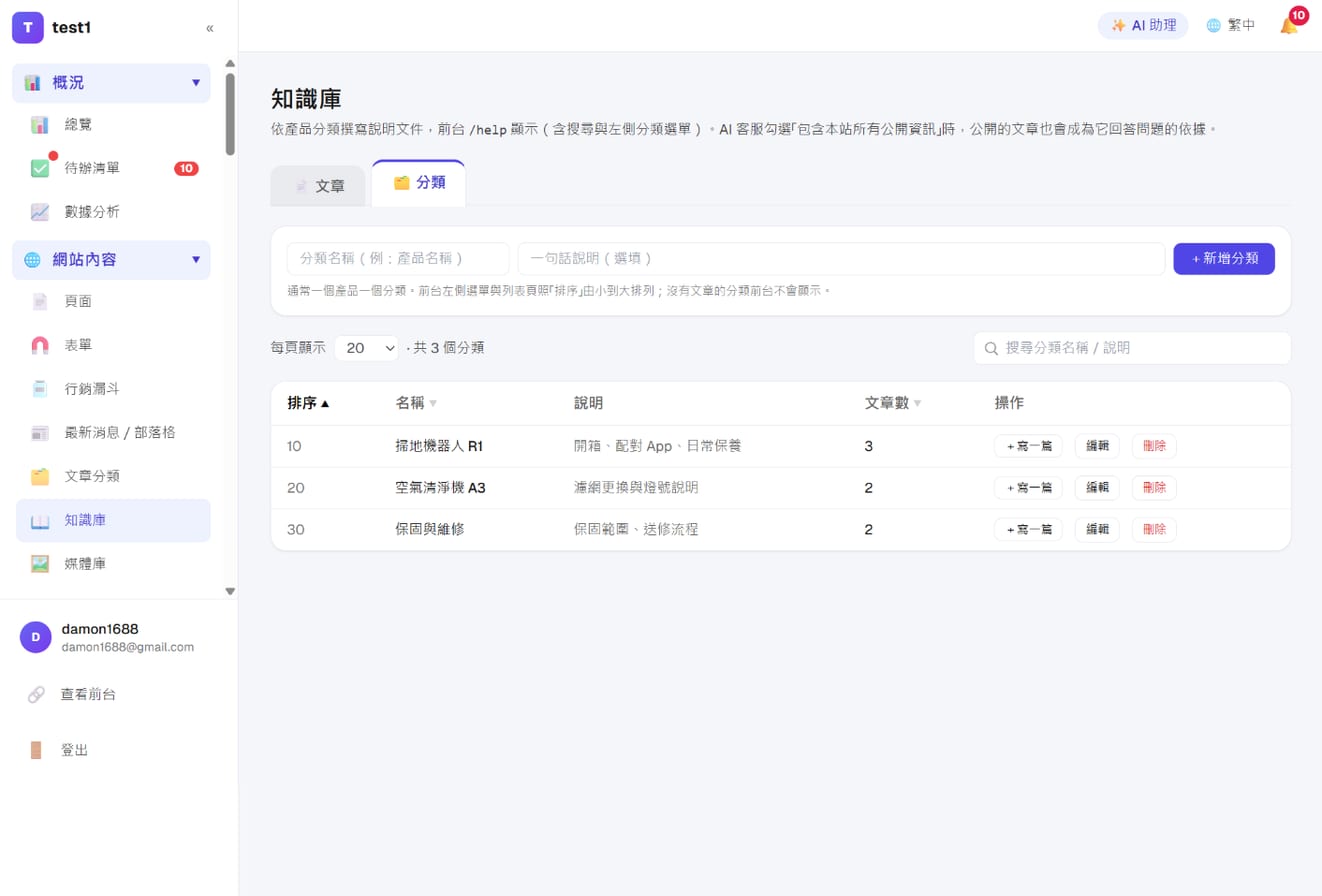Collapse the 網站內容 sidebar section
Viewport: 1322px width, 896px height.
point(111,260)
